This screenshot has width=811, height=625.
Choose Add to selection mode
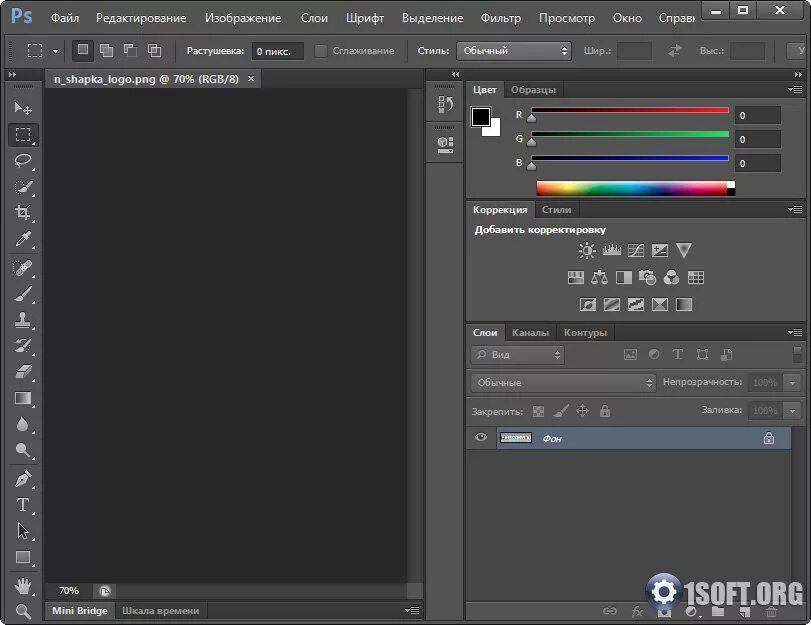107,50
